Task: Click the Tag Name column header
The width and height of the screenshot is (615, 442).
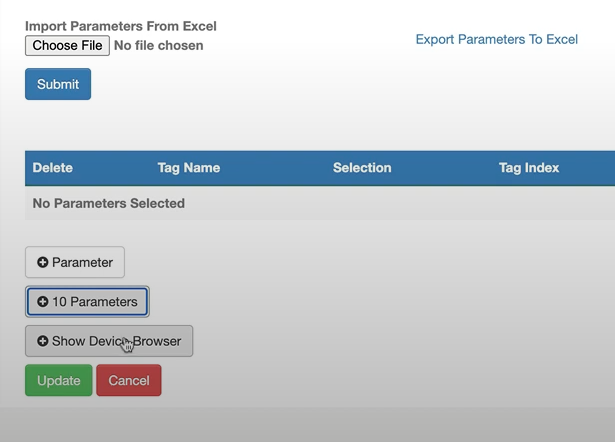Action: click(x=189, y=168)
